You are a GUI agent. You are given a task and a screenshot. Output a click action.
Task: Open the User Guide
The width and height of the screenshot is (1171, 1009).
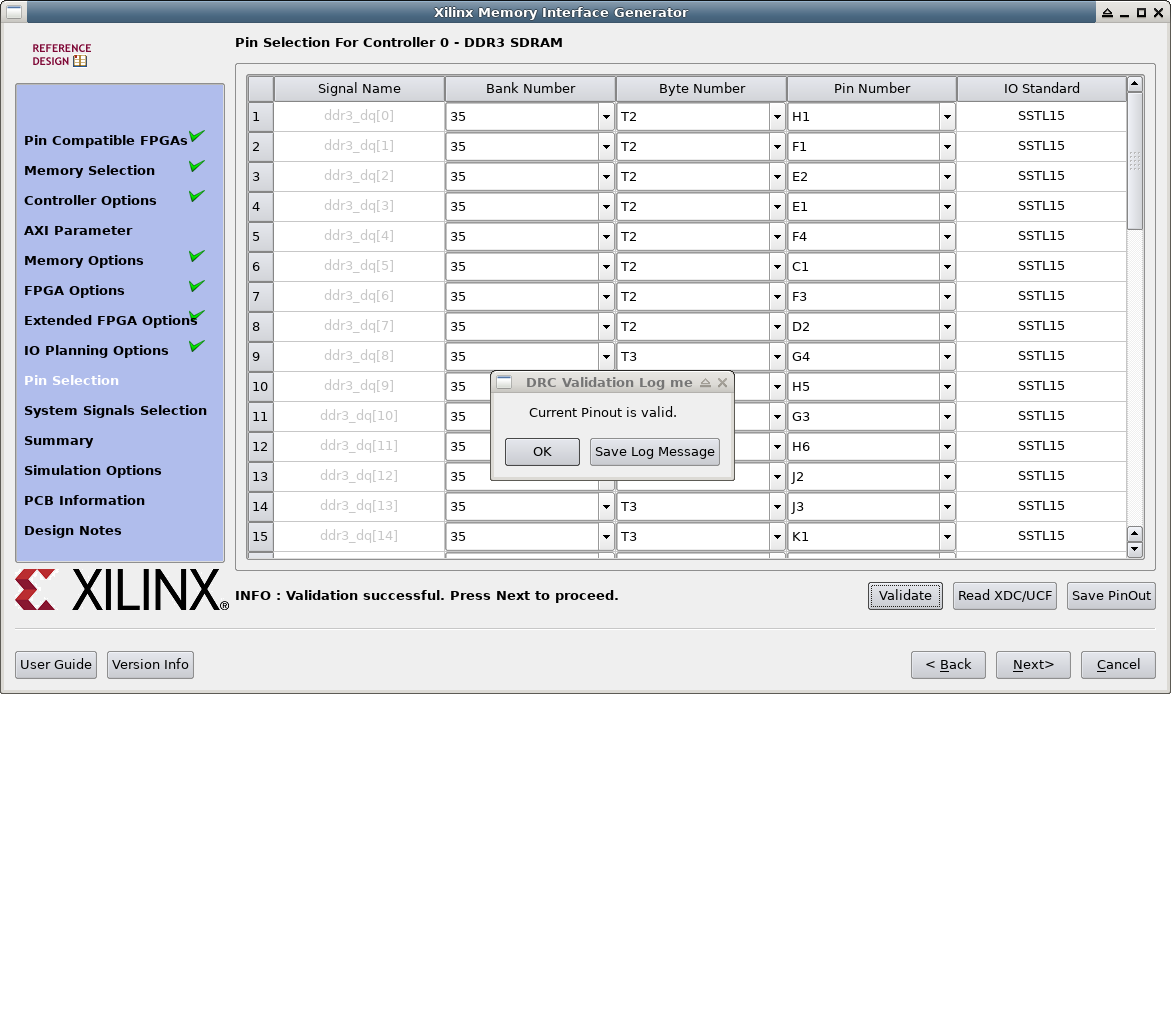56,665
